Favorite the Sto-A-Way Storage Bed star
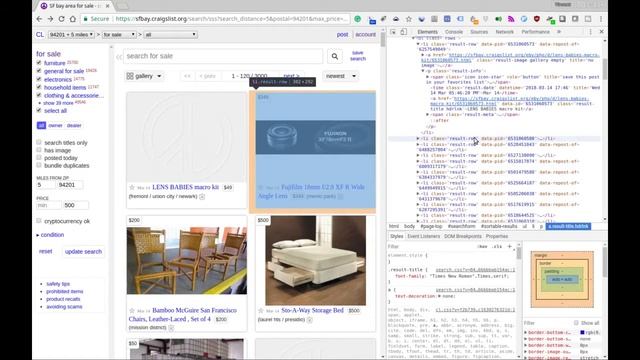Viewport: 640px width, 360px height. 261,311
